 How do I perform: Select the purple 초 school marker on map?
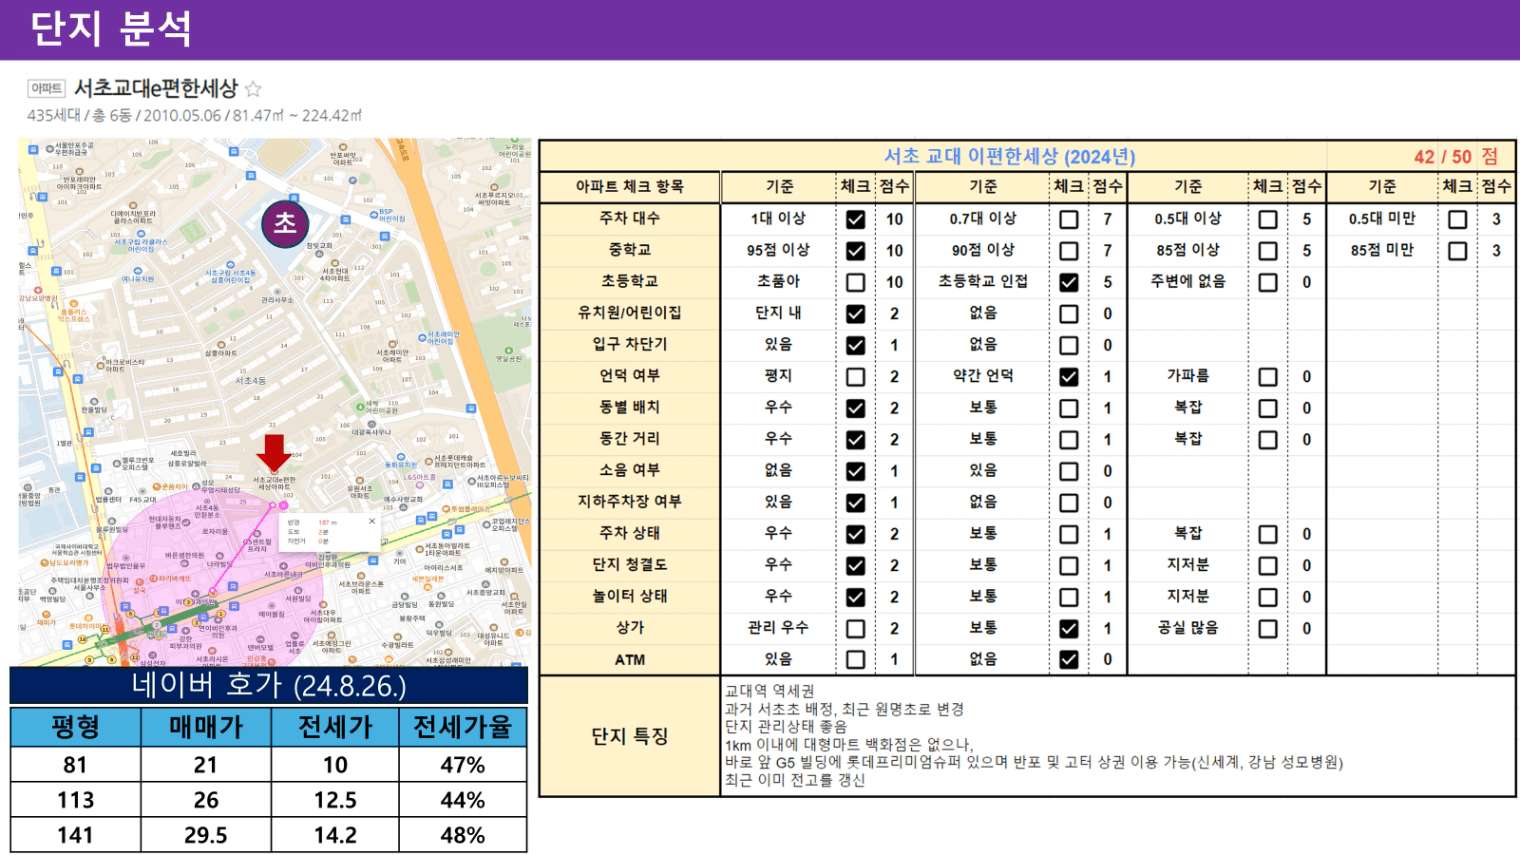pyautogui.click(x=285, y=223)
